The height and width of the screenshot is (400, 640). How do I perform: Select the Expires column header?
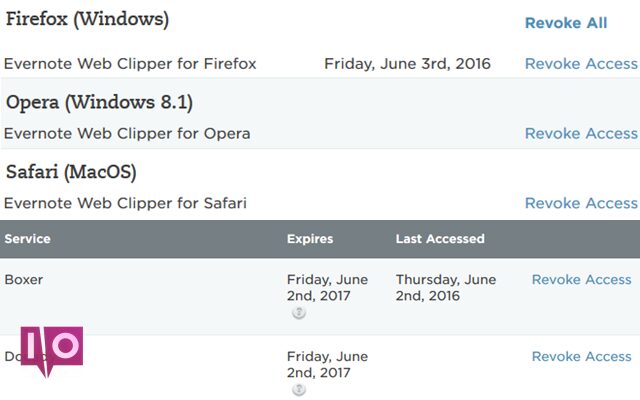tap(310, 239)
